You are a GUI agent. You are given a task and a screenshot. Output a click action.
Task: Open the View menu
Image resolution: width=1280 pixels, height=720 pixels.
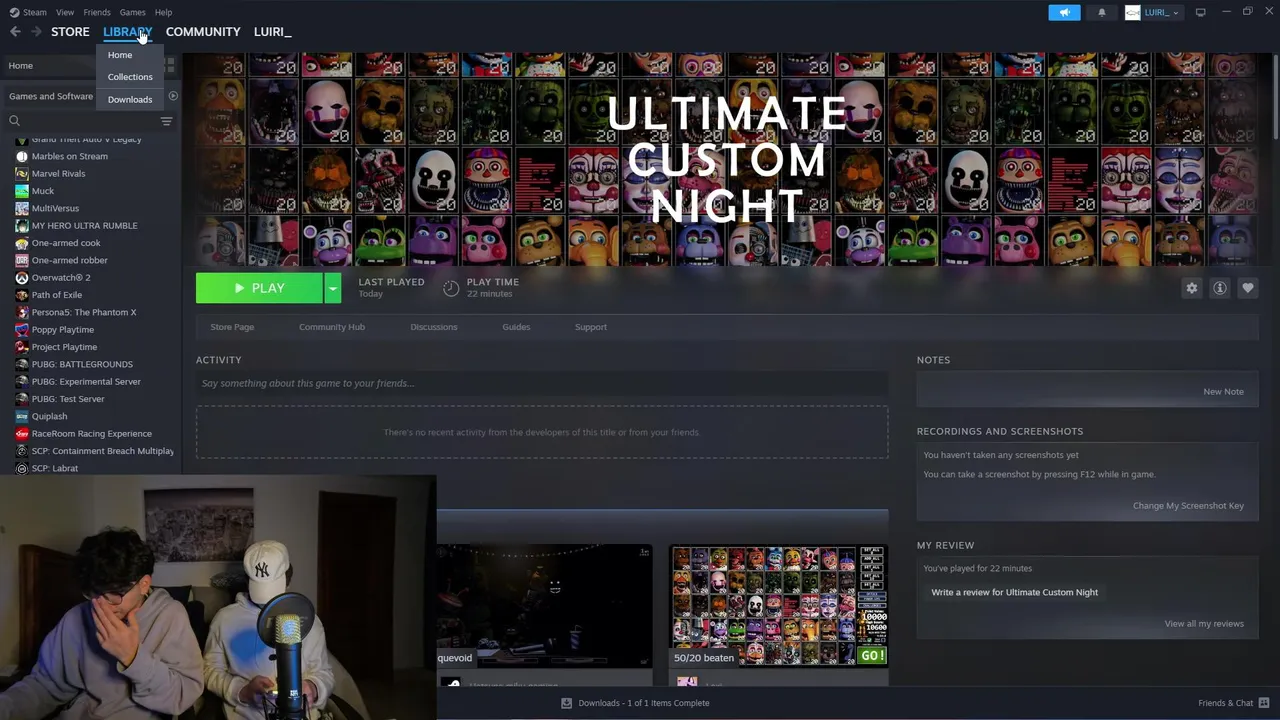point(65,12)
